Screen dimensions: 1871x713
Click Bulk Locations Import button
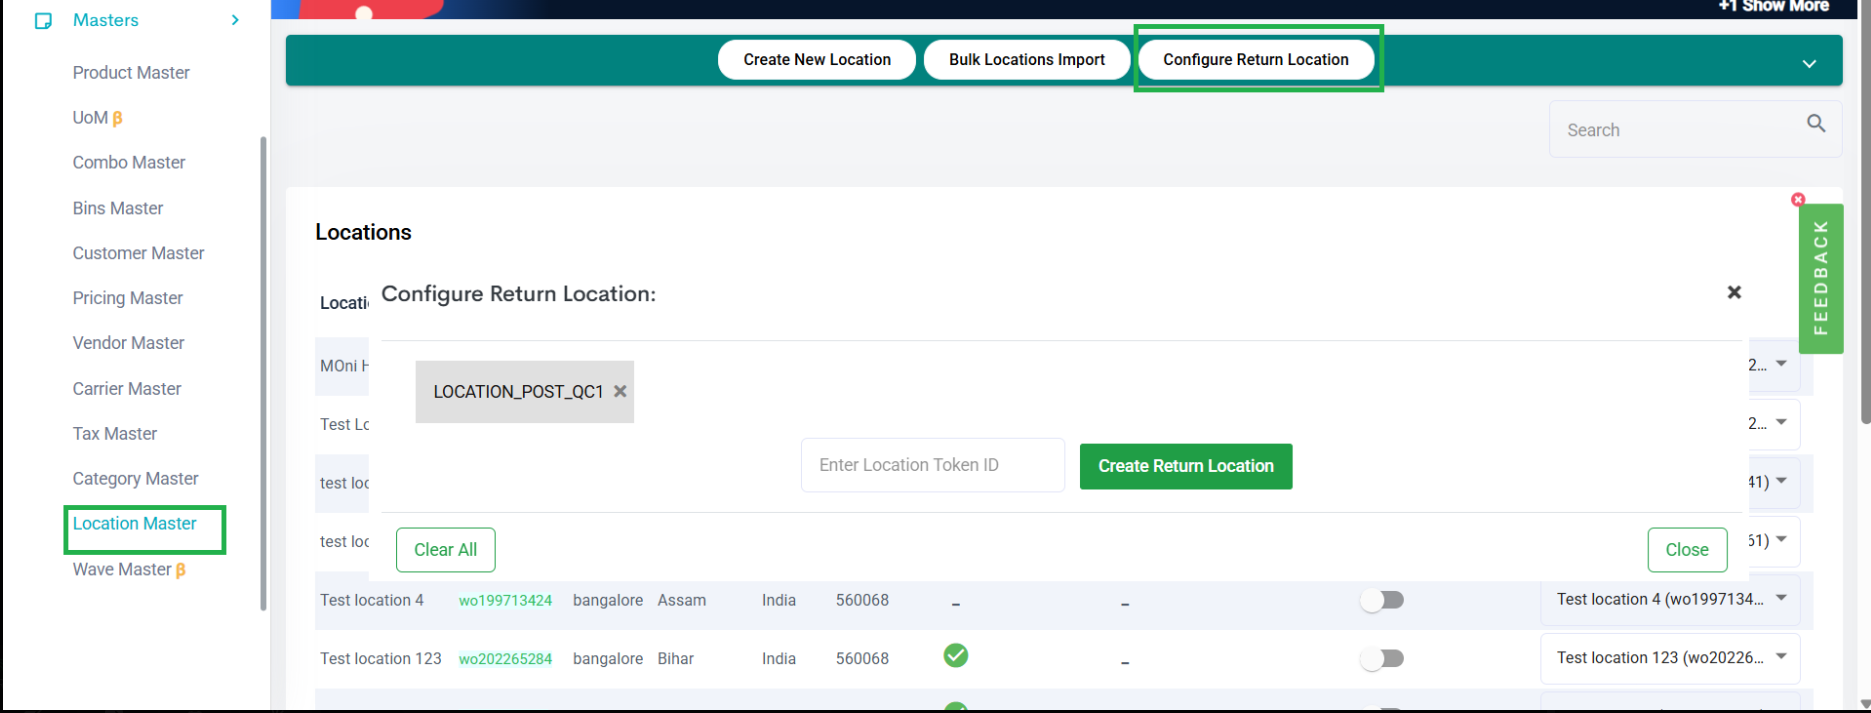coord(1027,60)
